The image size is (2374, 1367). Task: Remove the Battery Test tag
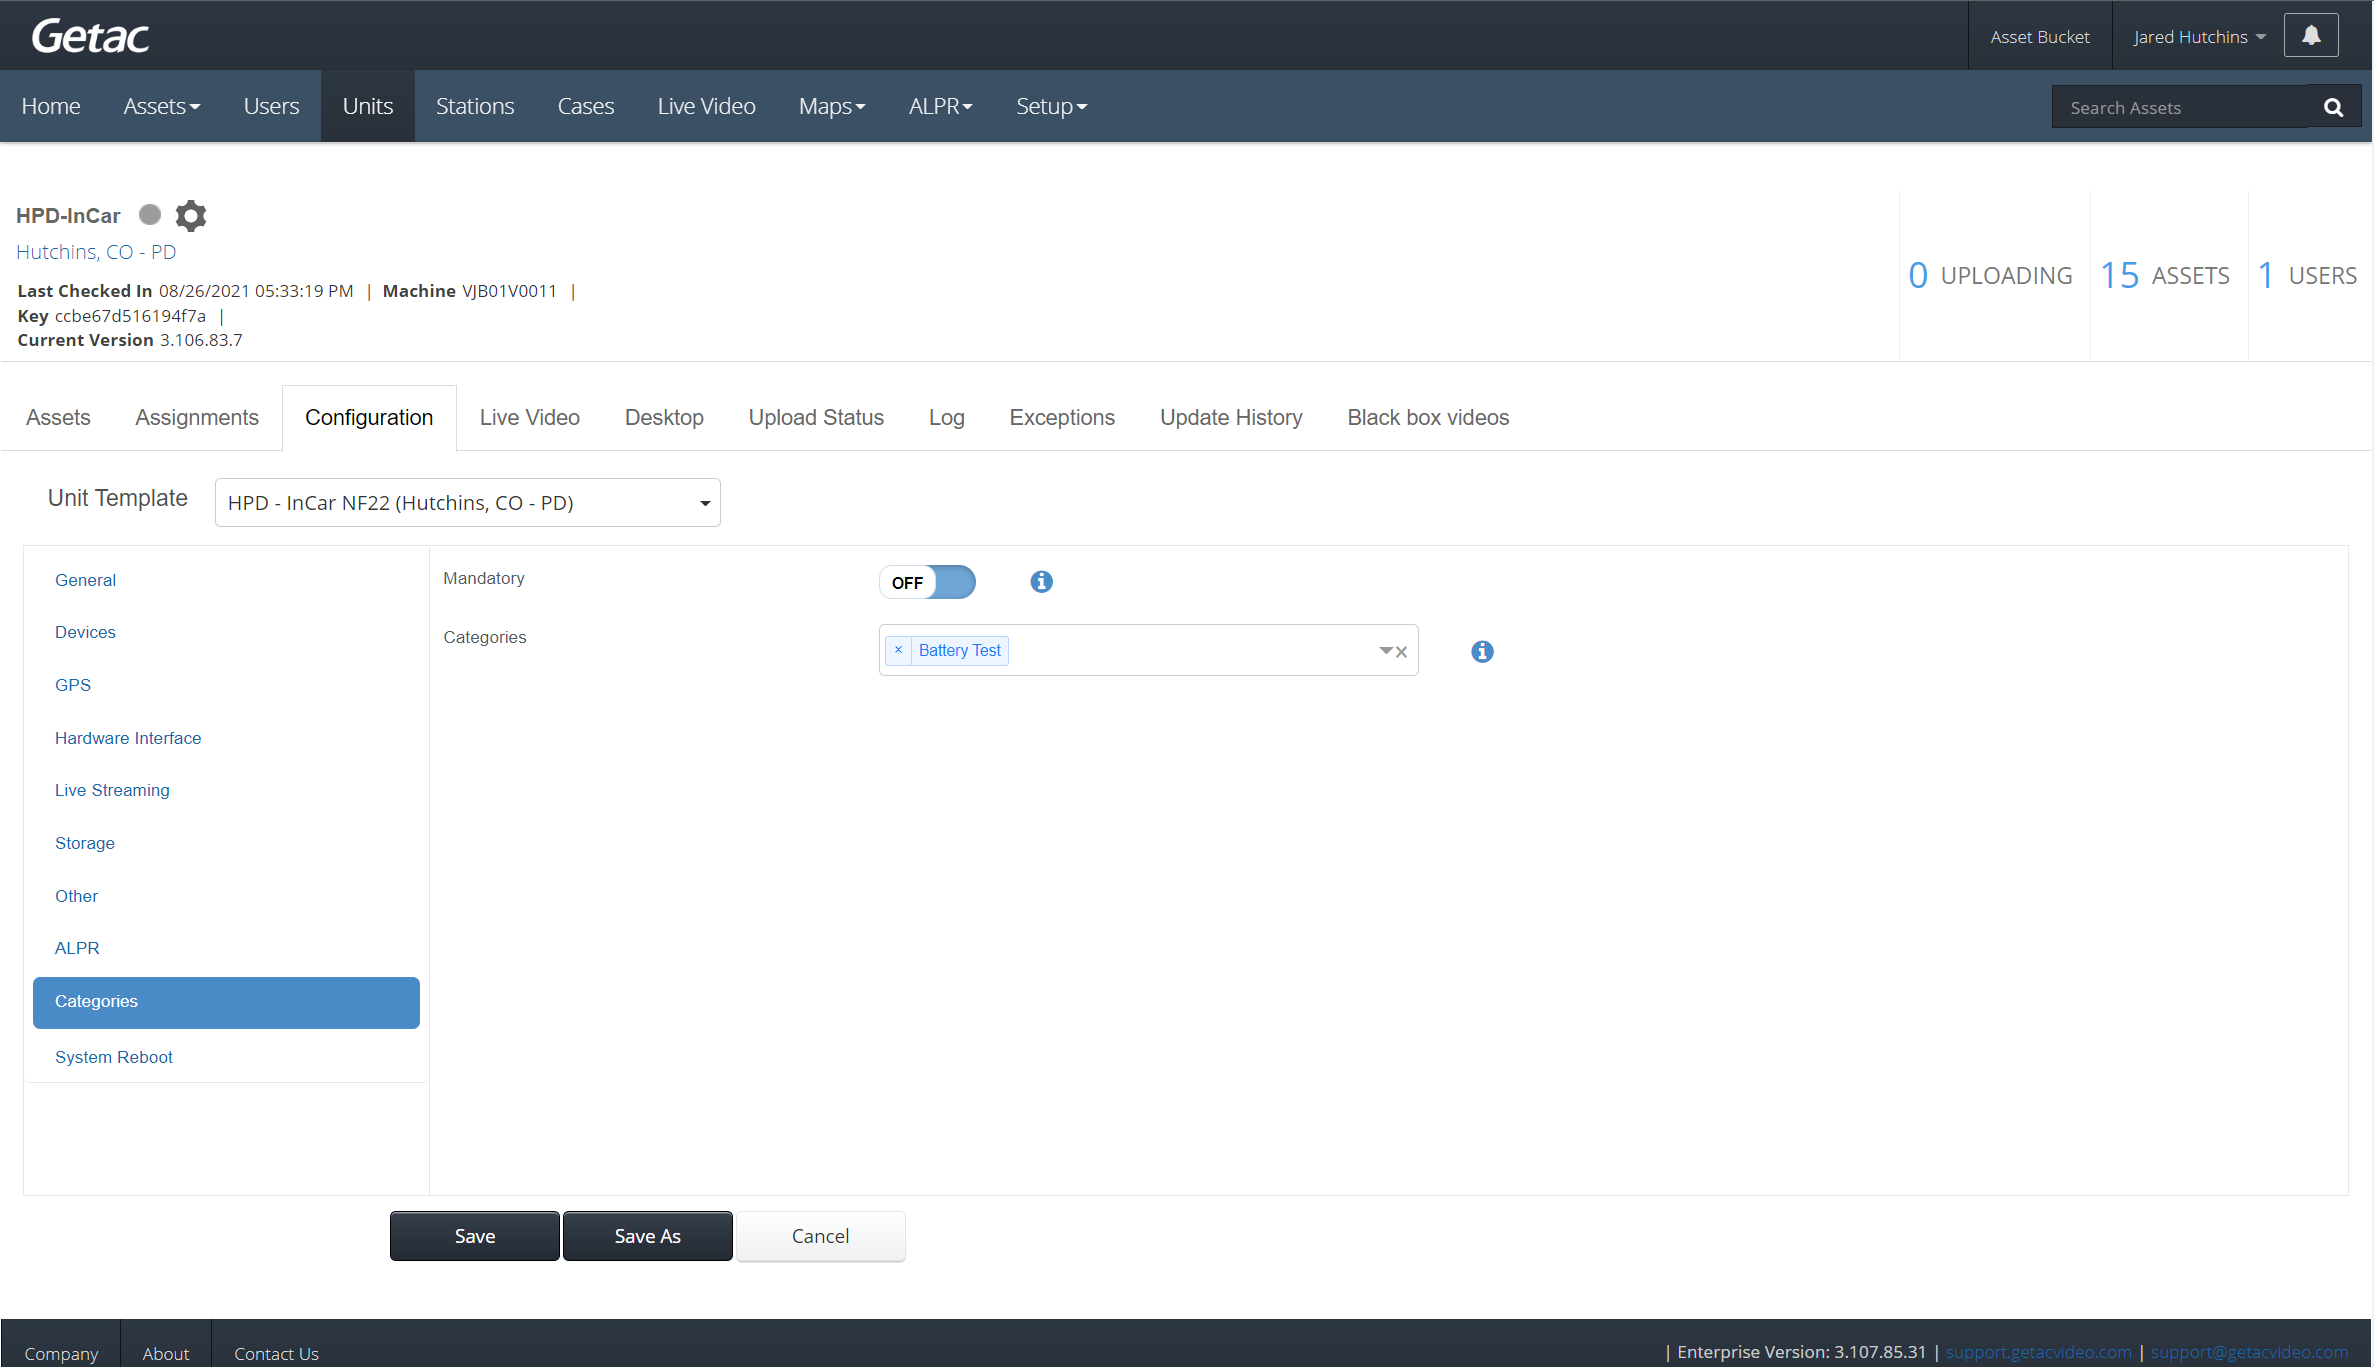coord(898,650)
